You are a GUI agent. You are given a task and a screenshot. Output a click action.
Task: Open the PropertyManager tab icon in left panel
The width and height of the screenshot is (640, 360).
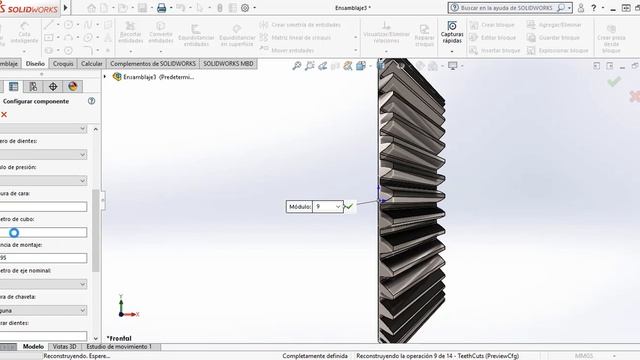click(x=13, y=87)
